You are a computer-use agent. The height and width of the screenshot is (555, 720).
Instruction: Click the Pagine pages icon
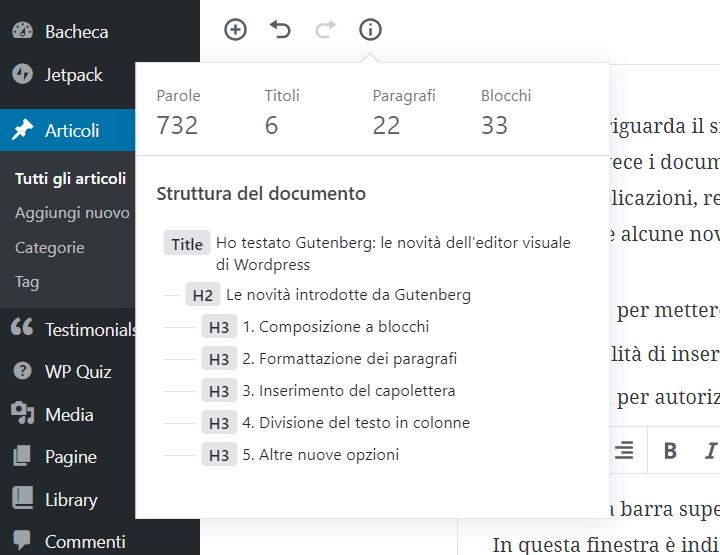click(22, 456)
